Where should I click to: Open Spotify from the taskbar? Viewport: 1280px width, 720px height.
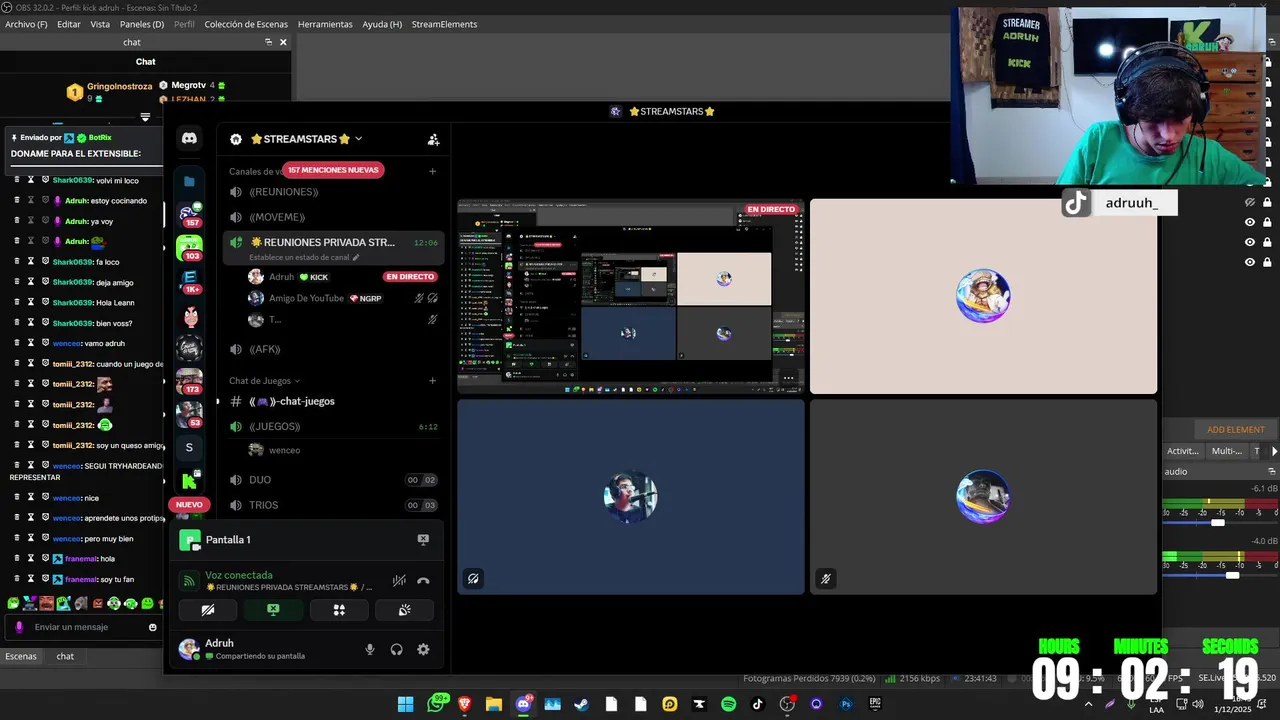coord(728,704)
